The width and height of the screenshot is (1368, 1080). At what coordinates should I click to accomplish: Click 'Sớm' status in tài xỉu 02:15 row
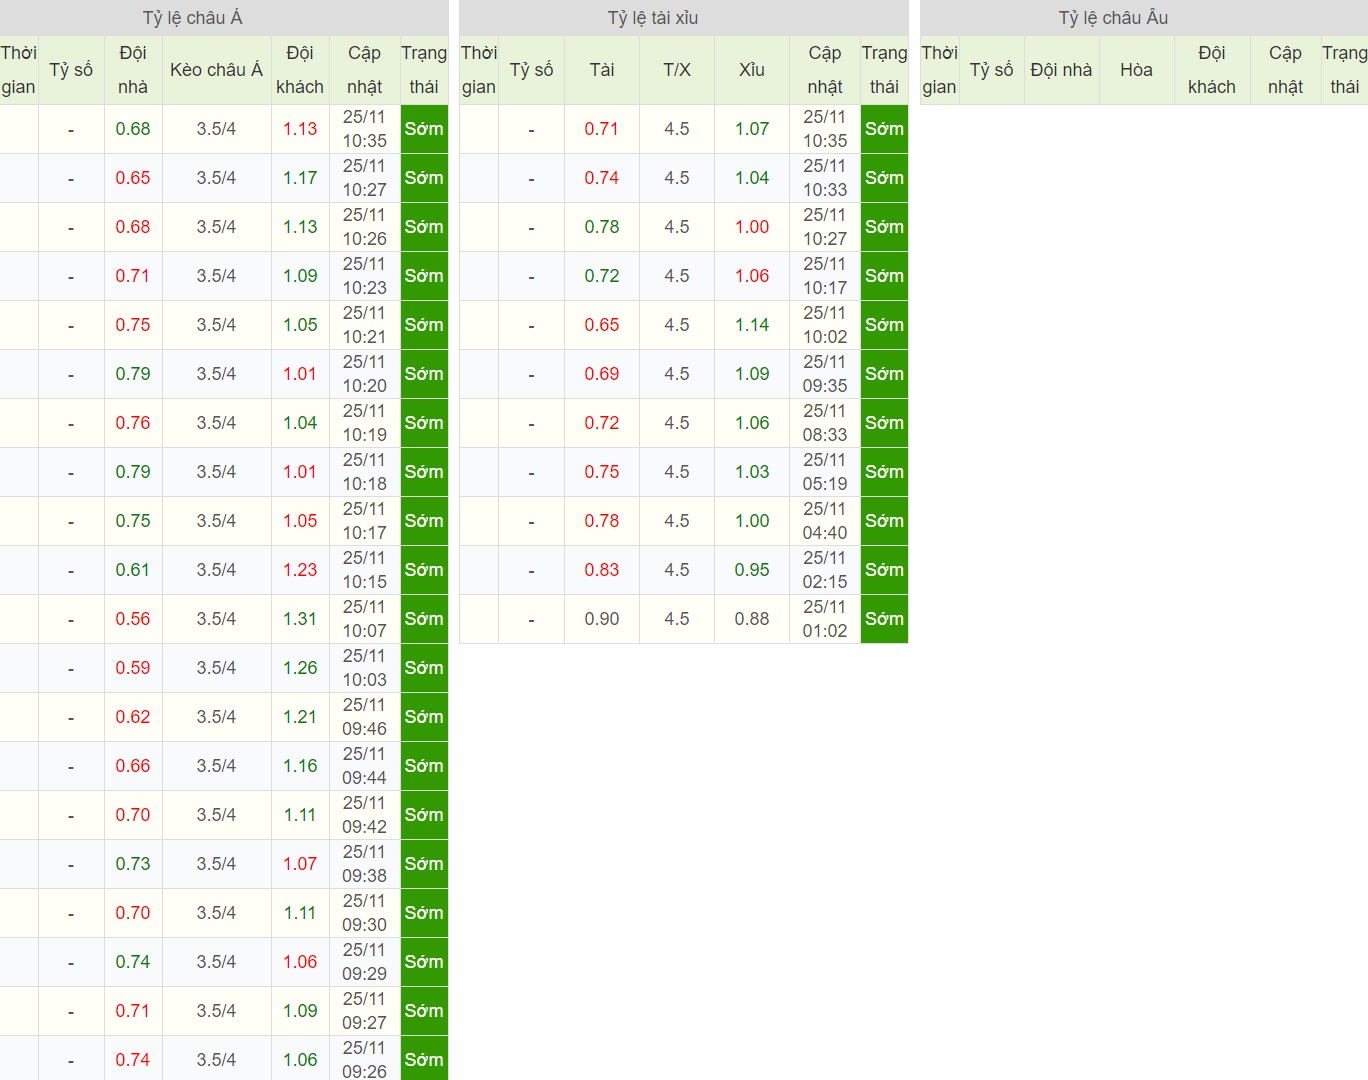(x=884, y=570)
